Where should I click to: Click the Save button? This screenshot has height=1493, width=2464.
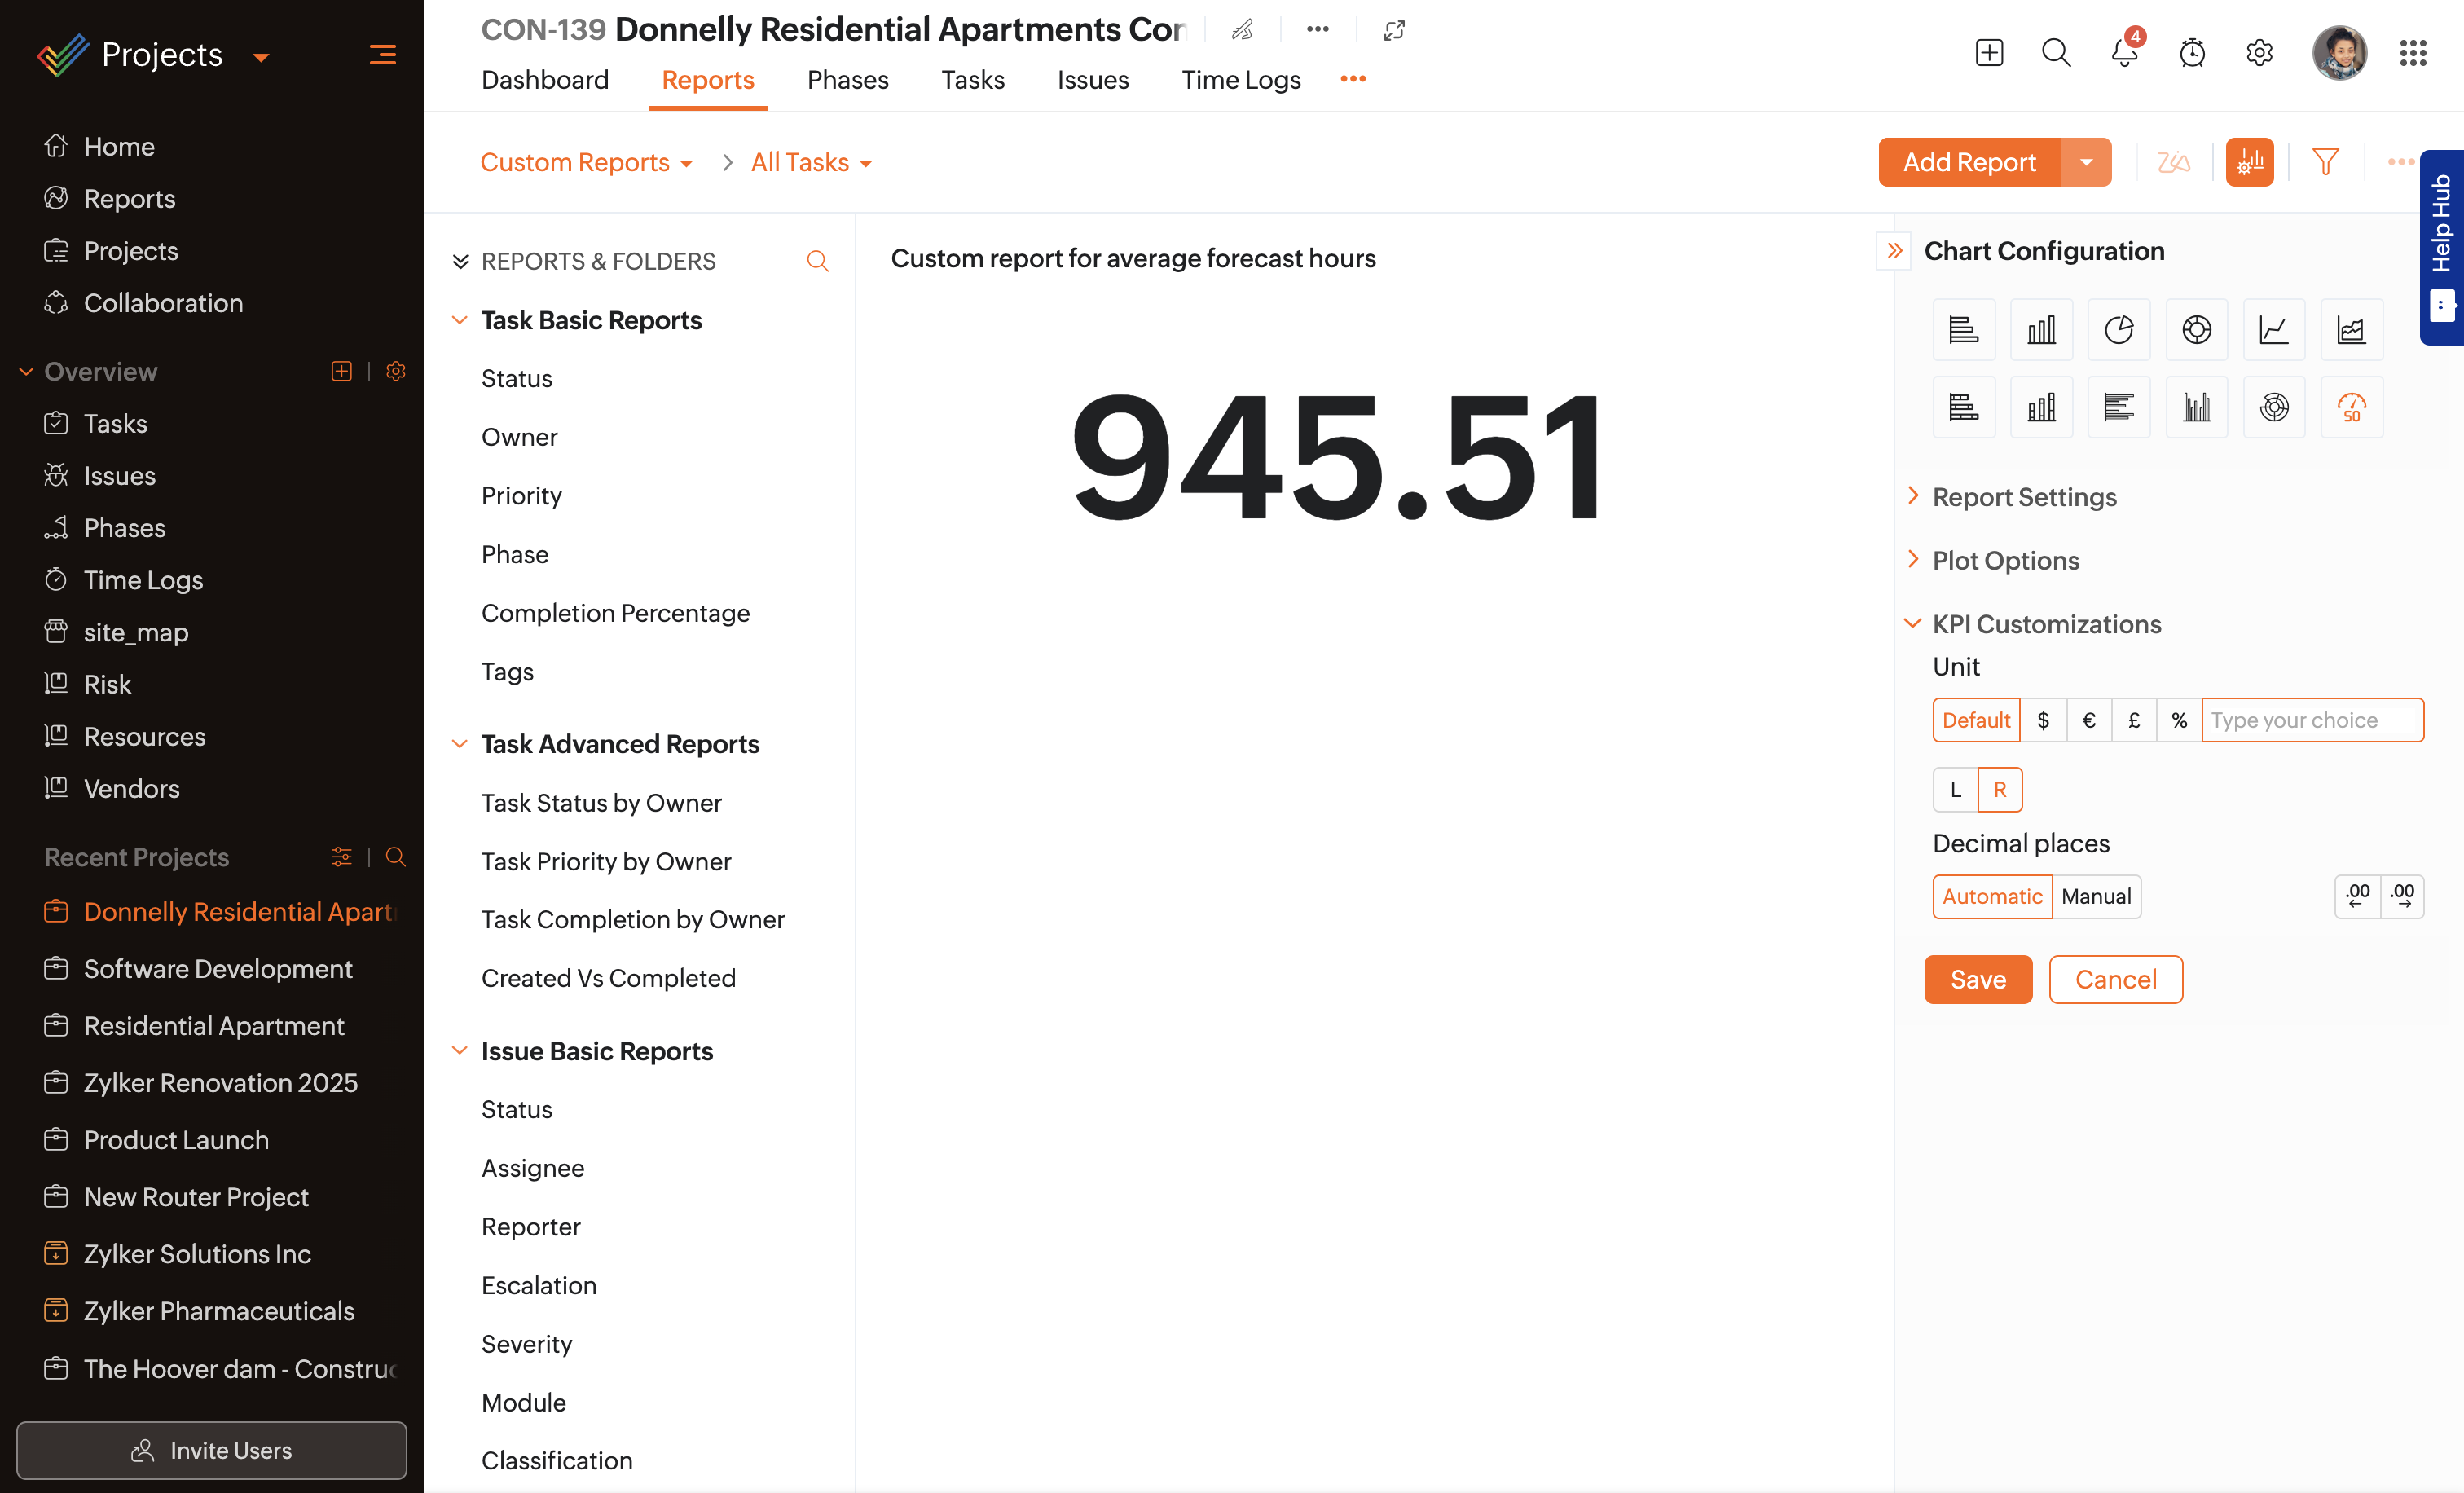[x=1977, y=979]
